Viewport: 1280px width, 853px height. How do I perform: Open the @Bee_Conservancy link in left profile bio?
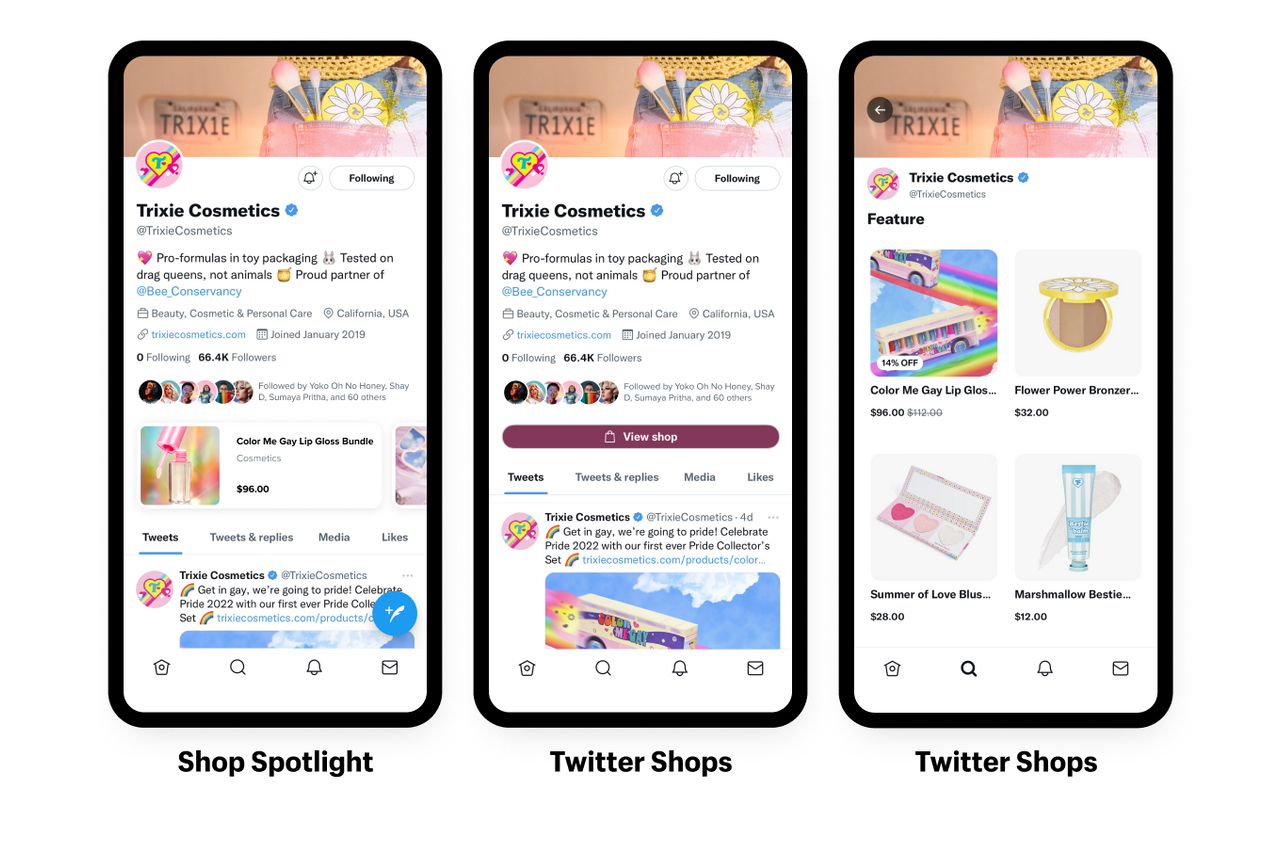(189, 291)
